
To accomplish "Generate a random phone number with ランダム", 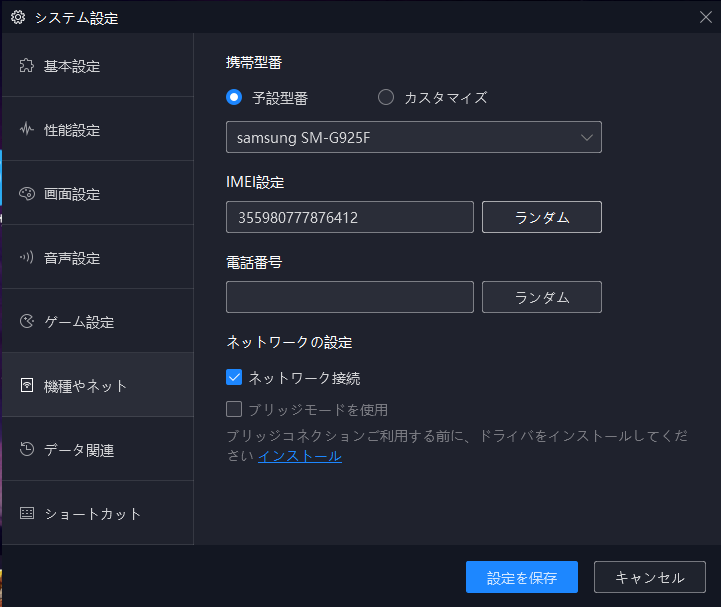I will point(542,297).
